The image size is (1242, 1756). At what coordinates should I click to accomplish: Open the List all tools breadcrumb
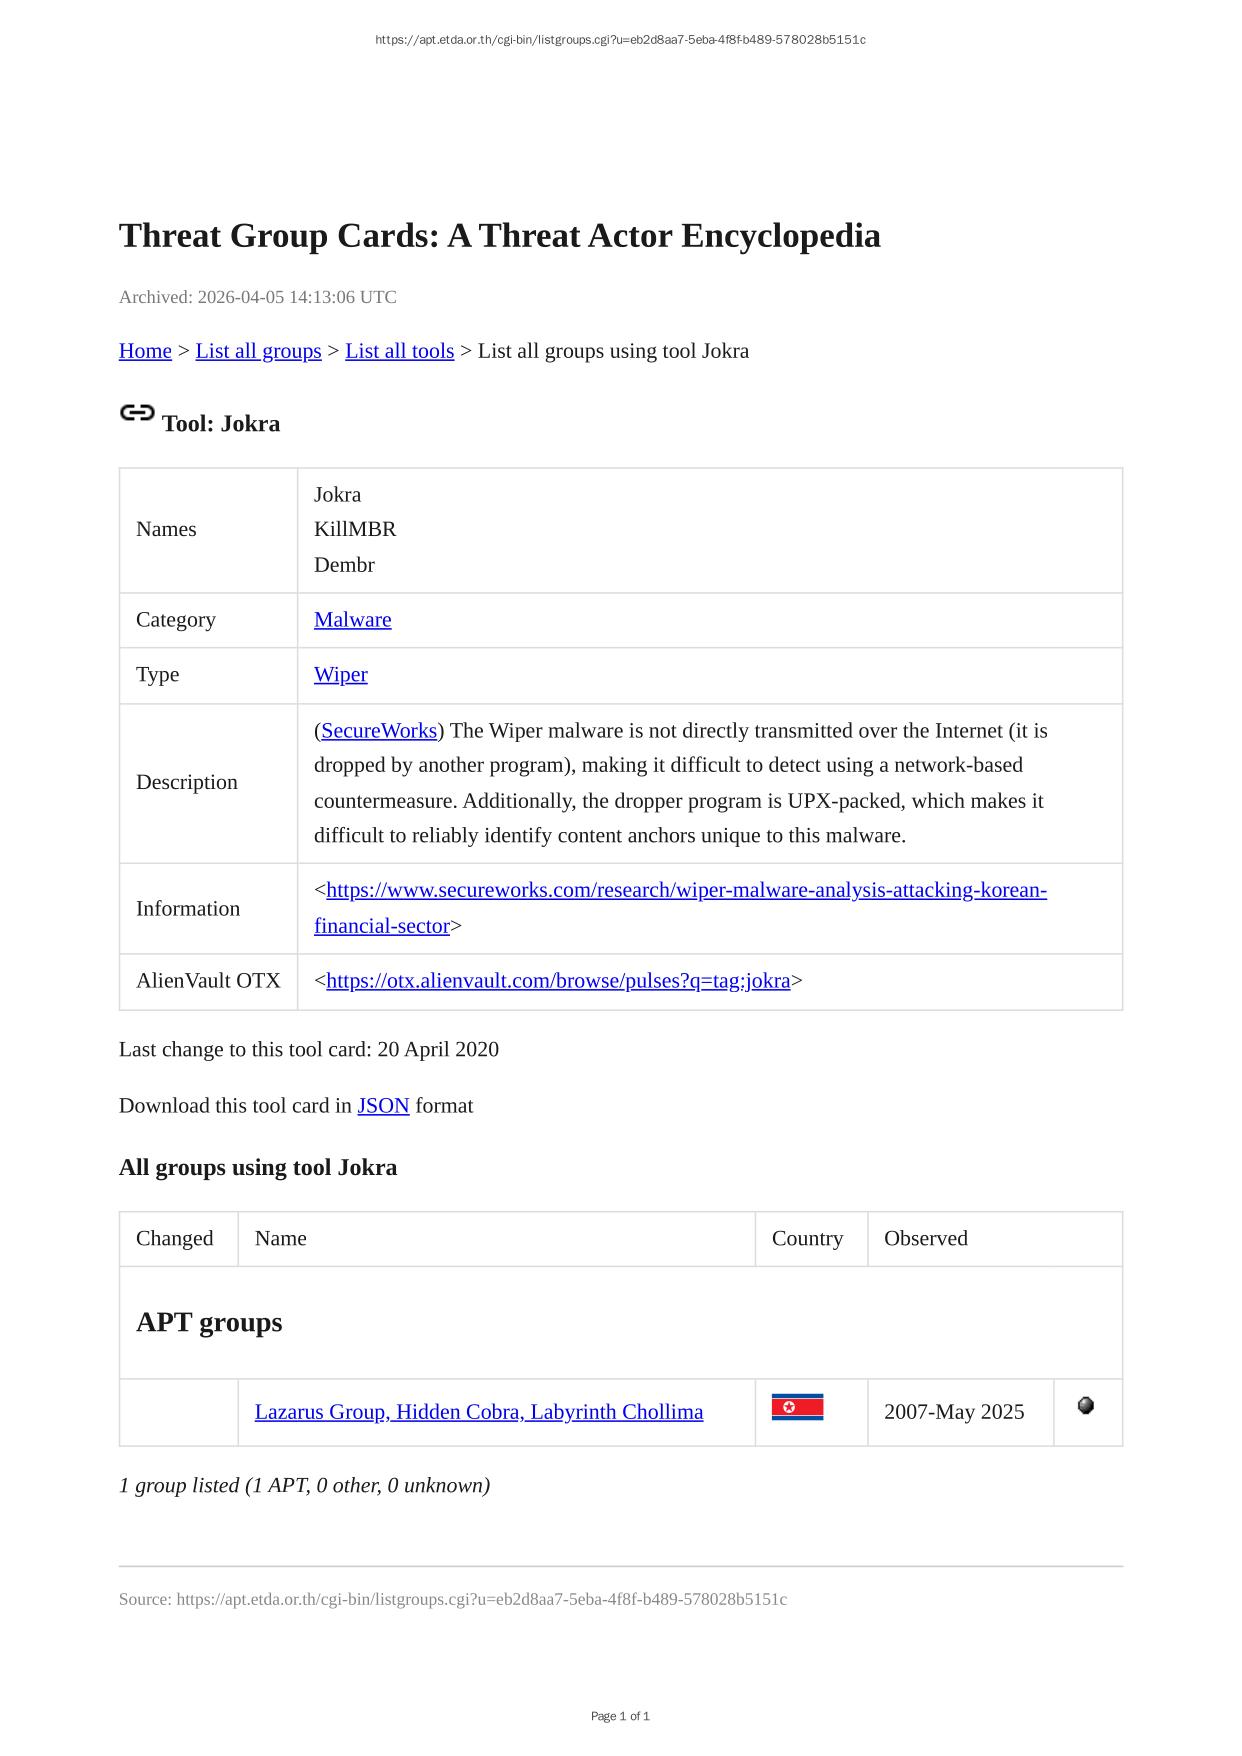[399, 351]
